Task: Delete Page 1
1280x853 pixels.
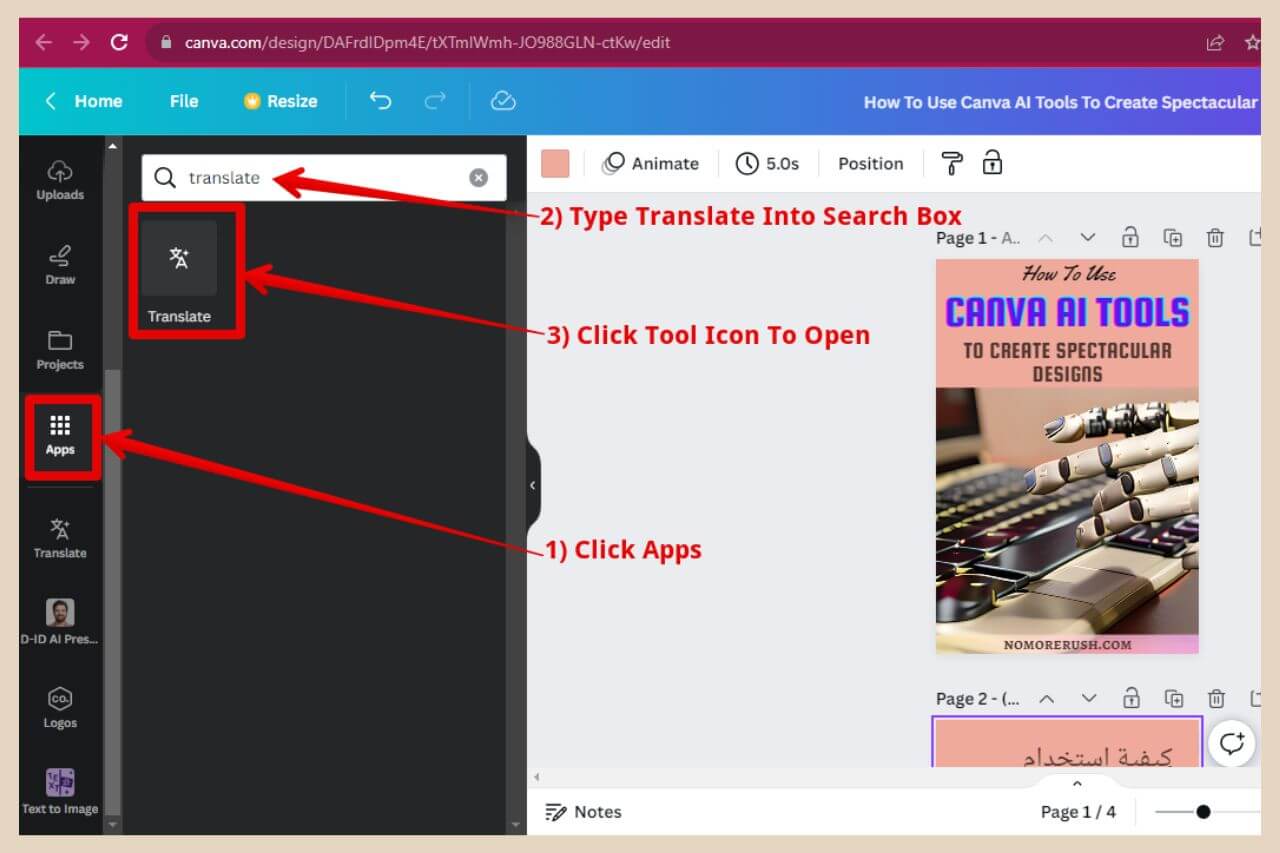Action: point(1215,238)
